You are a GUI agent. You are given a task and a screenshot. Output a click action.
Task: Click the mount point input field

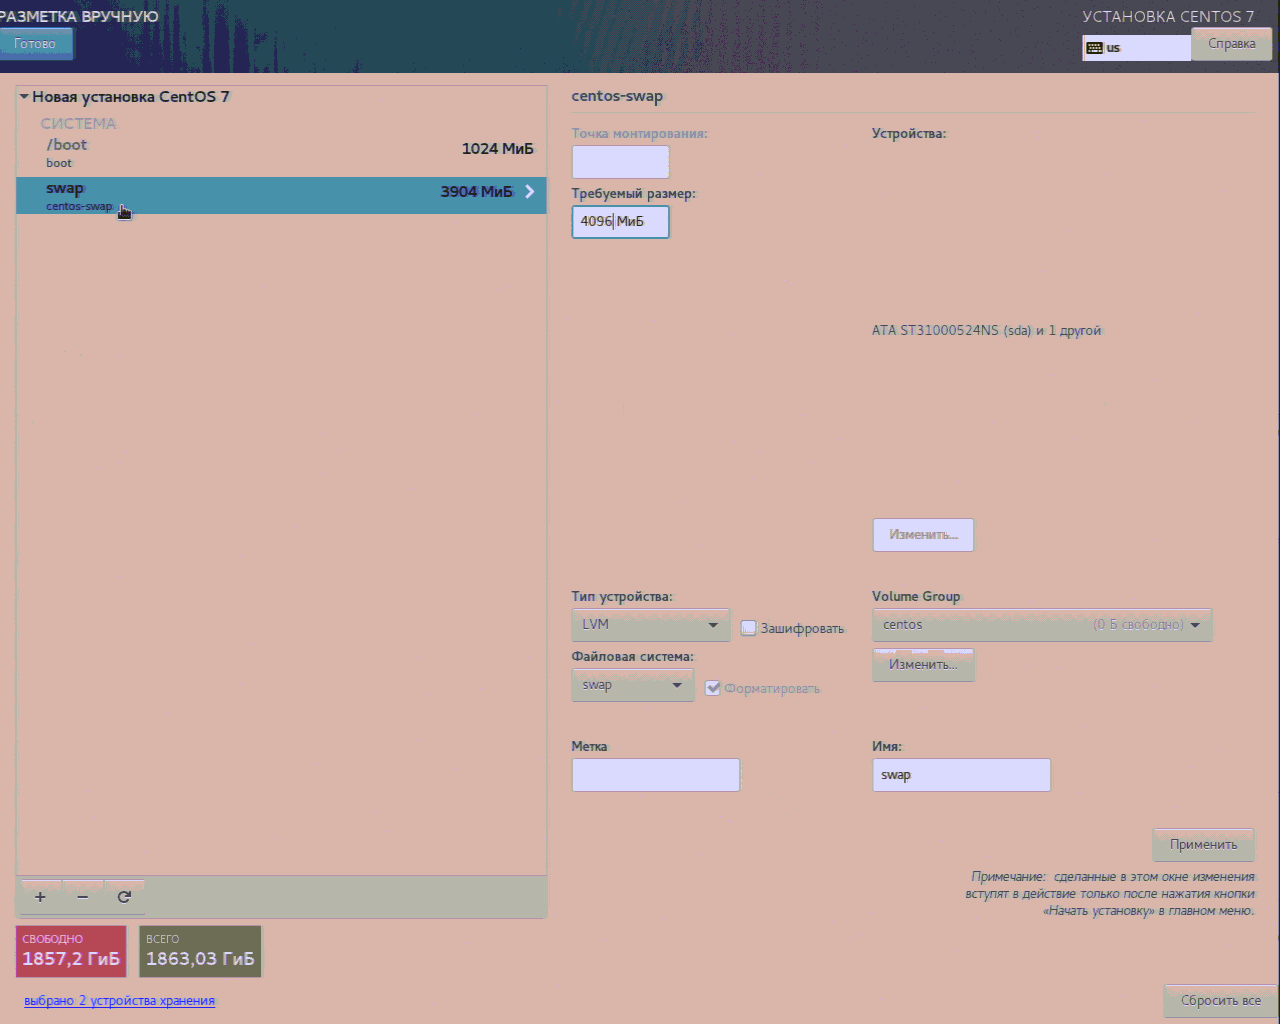click(620, 162)
